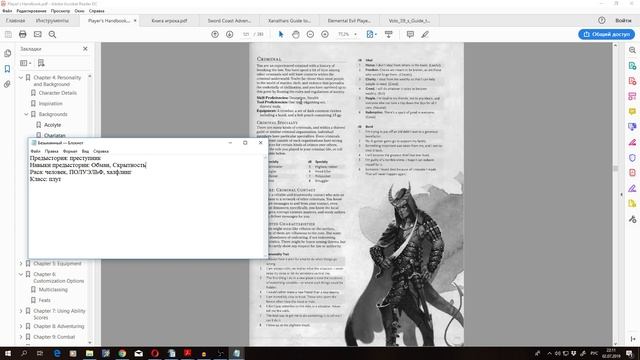Print the document with the printer icon
640x360 pixels.
pyautogui.click(x=23, y=34)
